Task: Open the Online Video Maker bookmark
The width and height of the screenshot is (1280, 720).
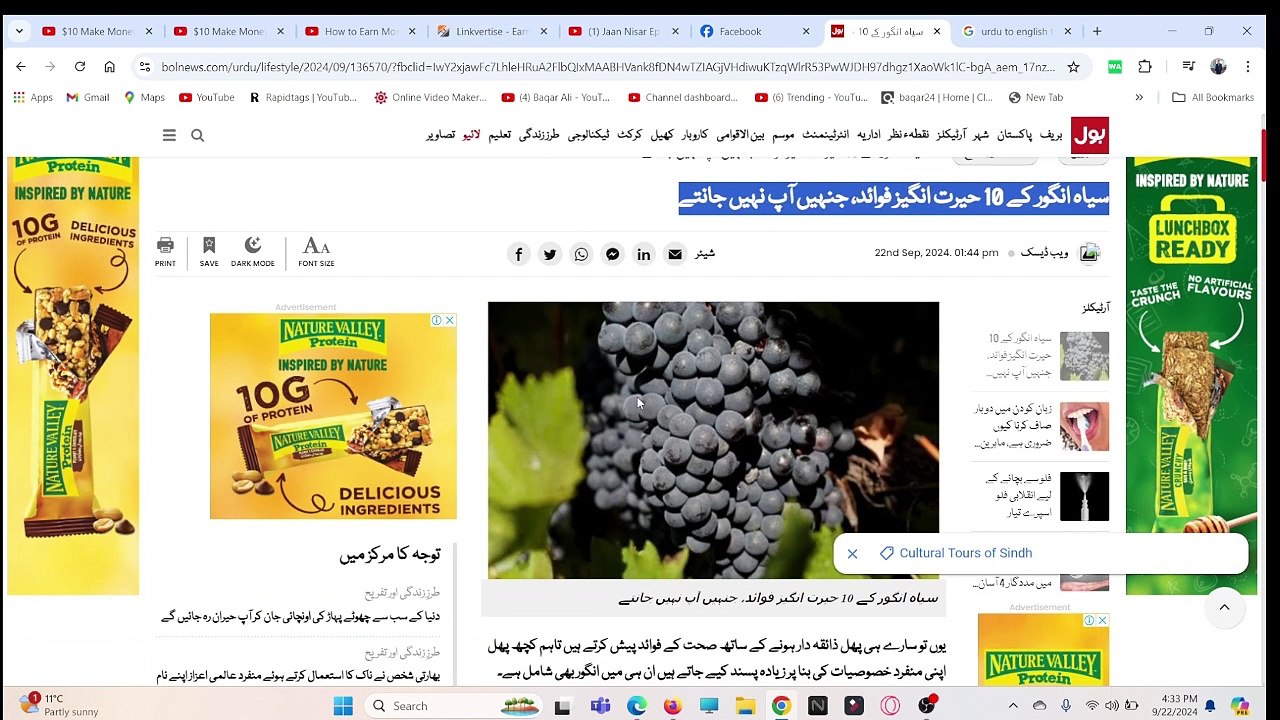Action: point(430,98)
